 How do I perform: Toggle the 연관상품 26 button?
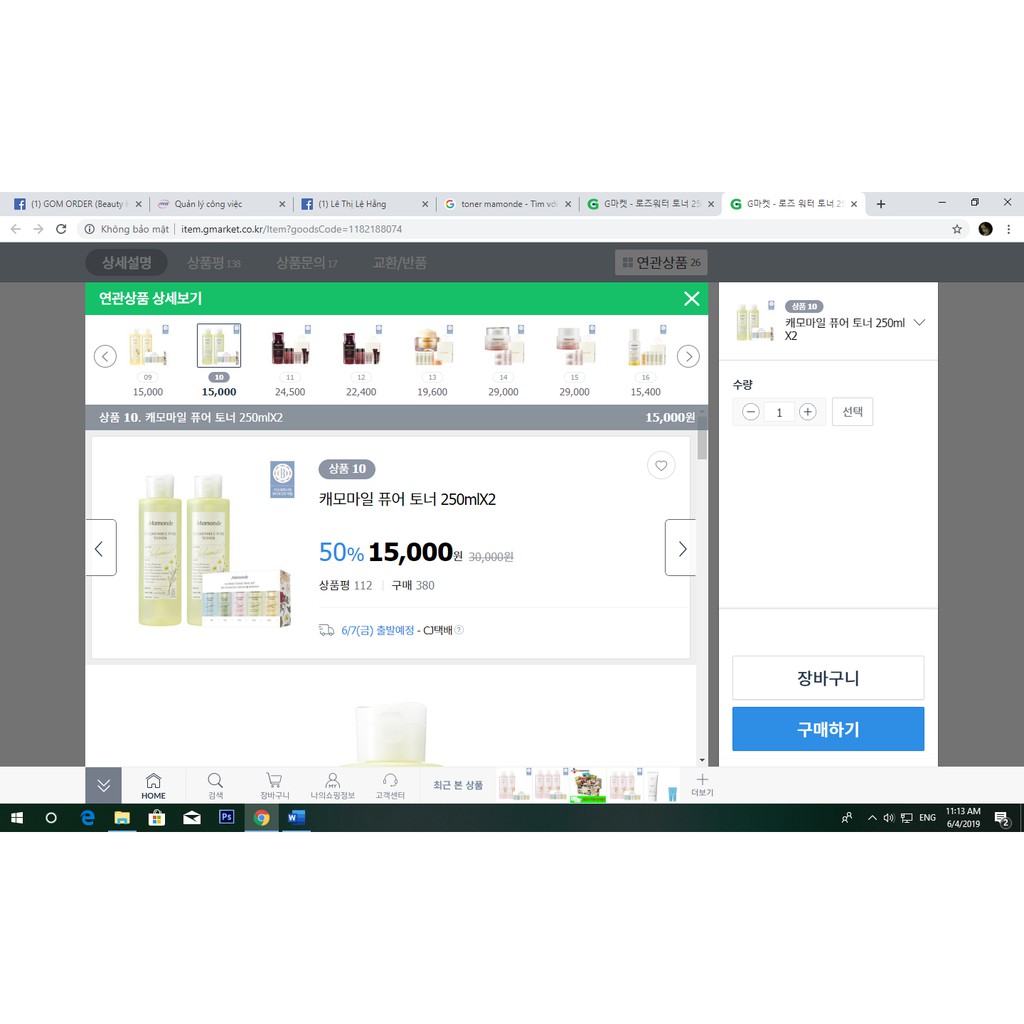tap(661, 263)
